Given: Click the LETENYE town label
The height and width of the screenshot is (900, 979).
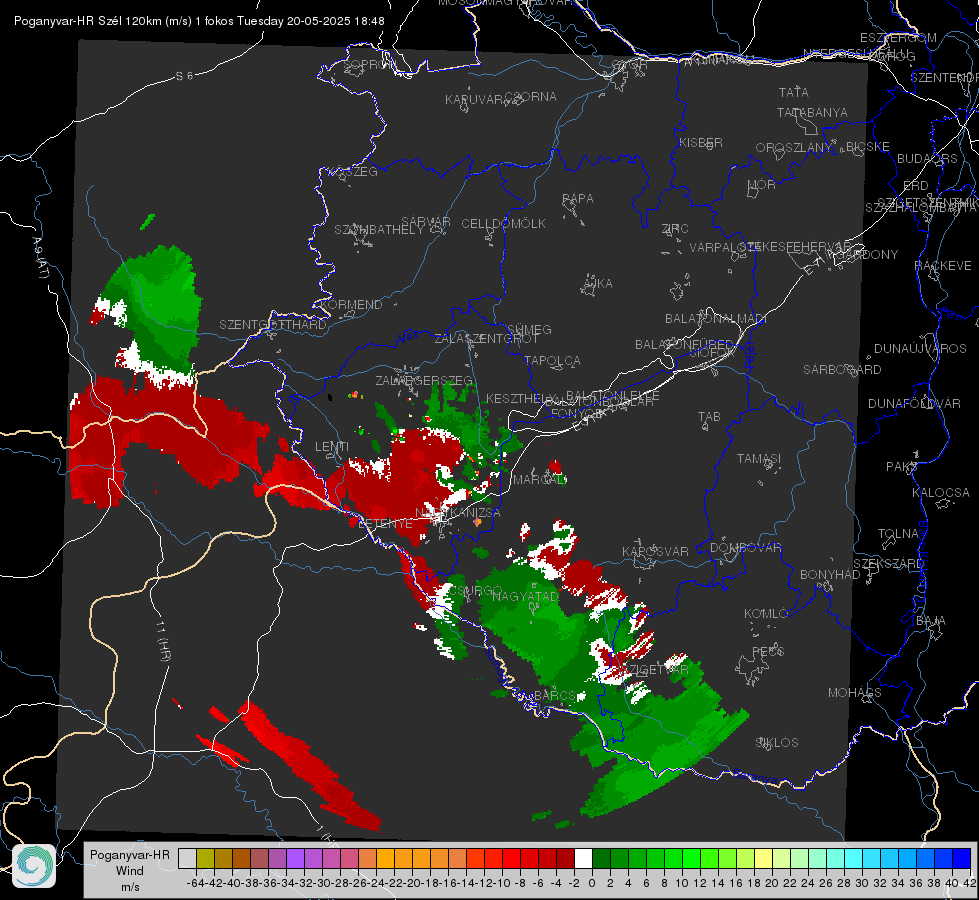Looking at the screenshot, I should [x=385, y=523].
